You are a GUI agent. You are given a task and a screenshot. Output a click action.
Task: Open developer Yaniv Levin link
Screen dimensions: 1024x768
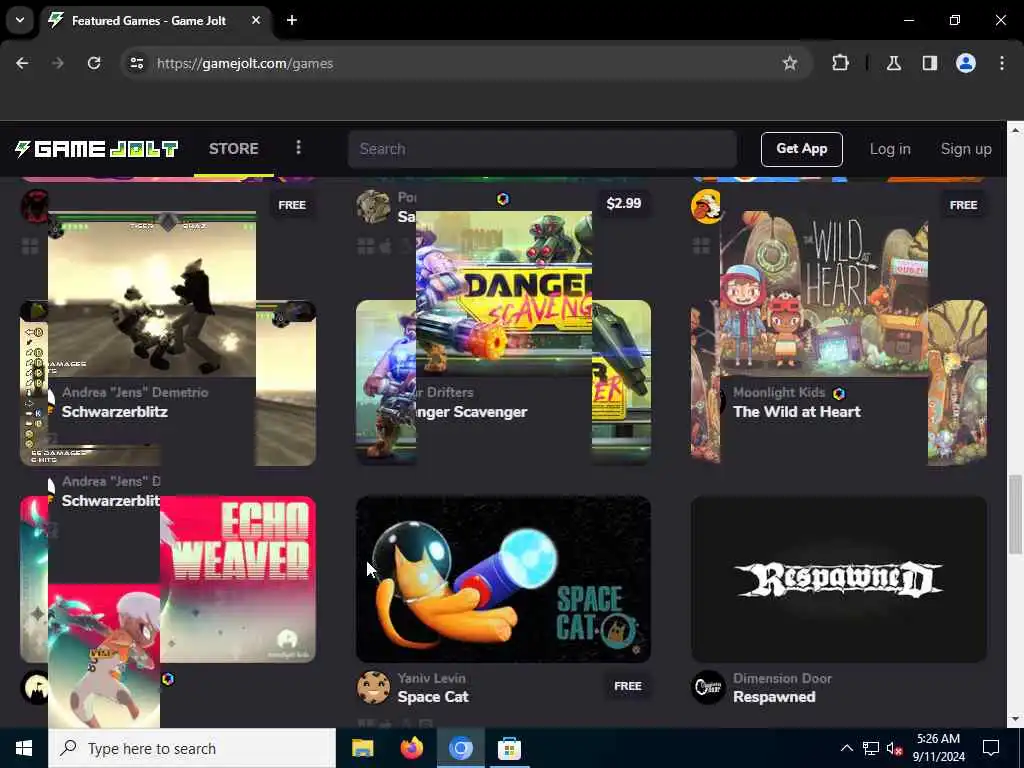click(x=432, y=679)
